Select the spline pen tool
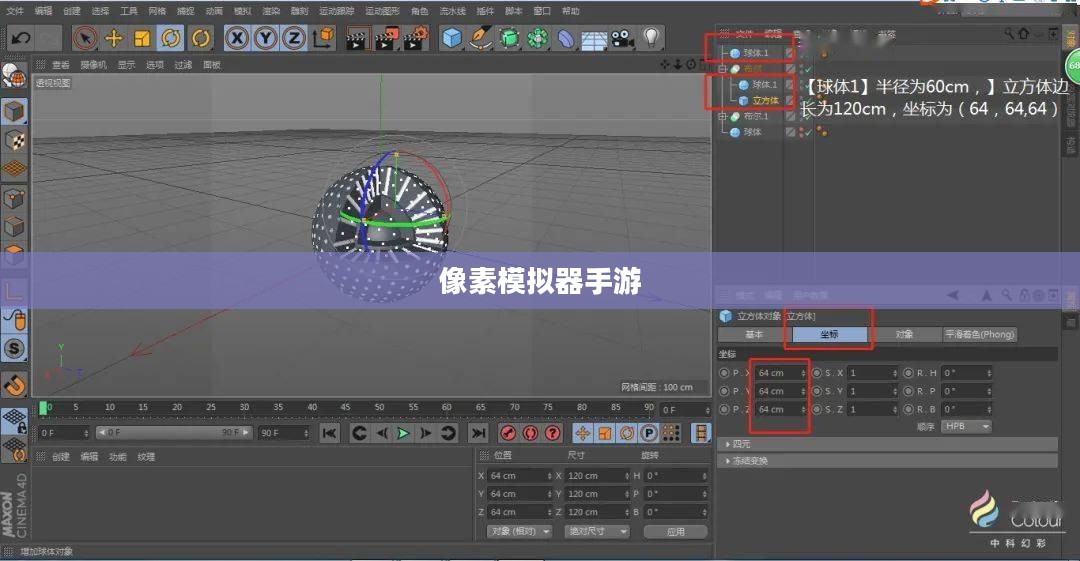This screenshot has width=1080, height=561. click(x=480, y=39)
